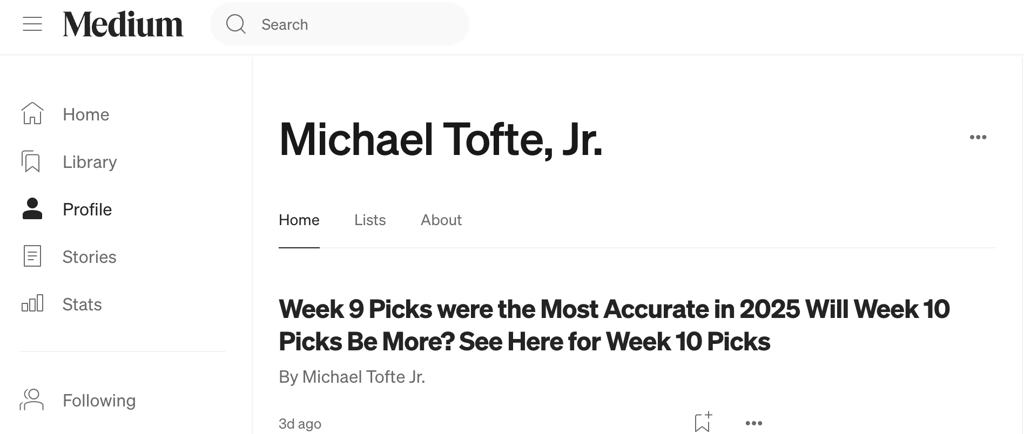Switch to the About tab
Screen dimensions: 1024x434
pos(441,220)
